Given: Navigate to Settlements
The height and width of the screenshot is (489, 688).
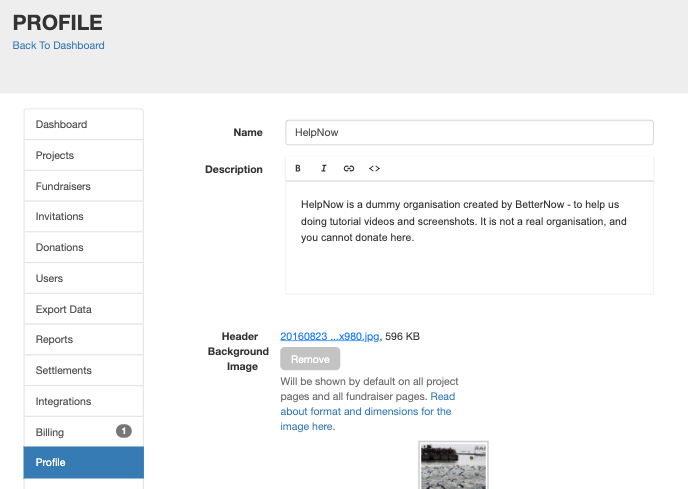Looking at the screenshot, I should point(84,370).
